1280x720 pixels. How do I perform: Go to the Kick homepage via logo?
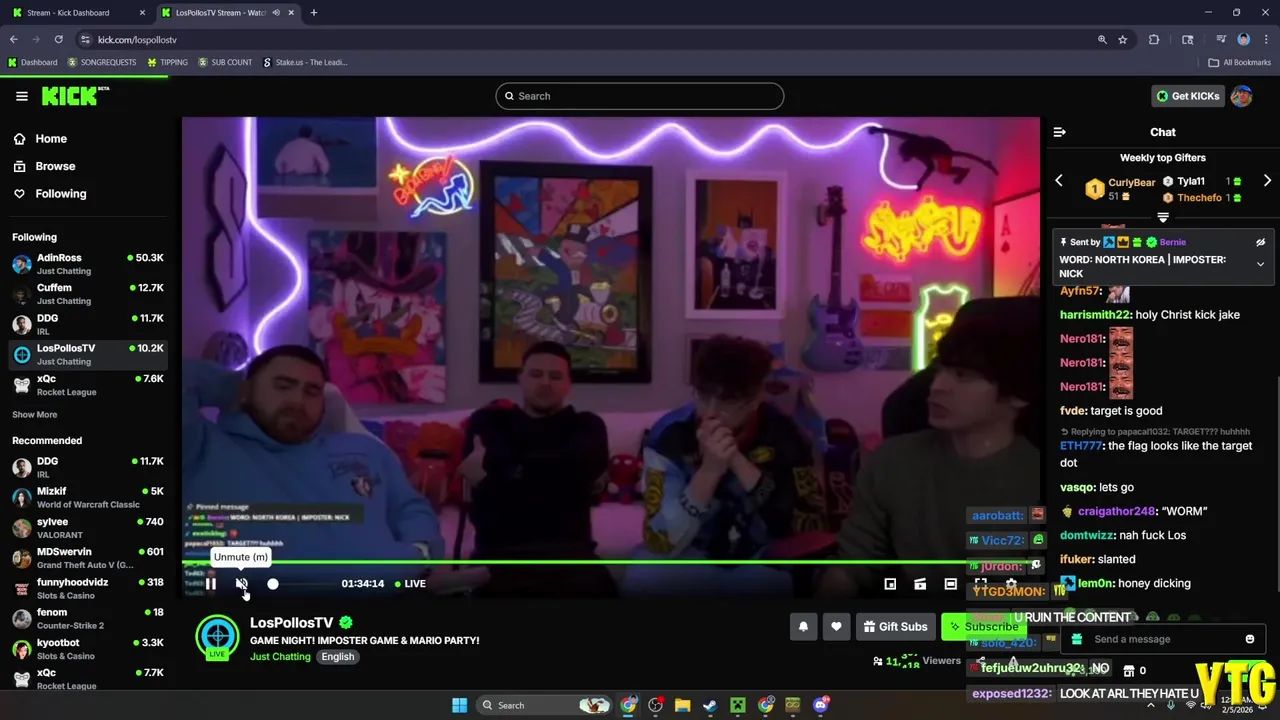[x=70, y=96]
